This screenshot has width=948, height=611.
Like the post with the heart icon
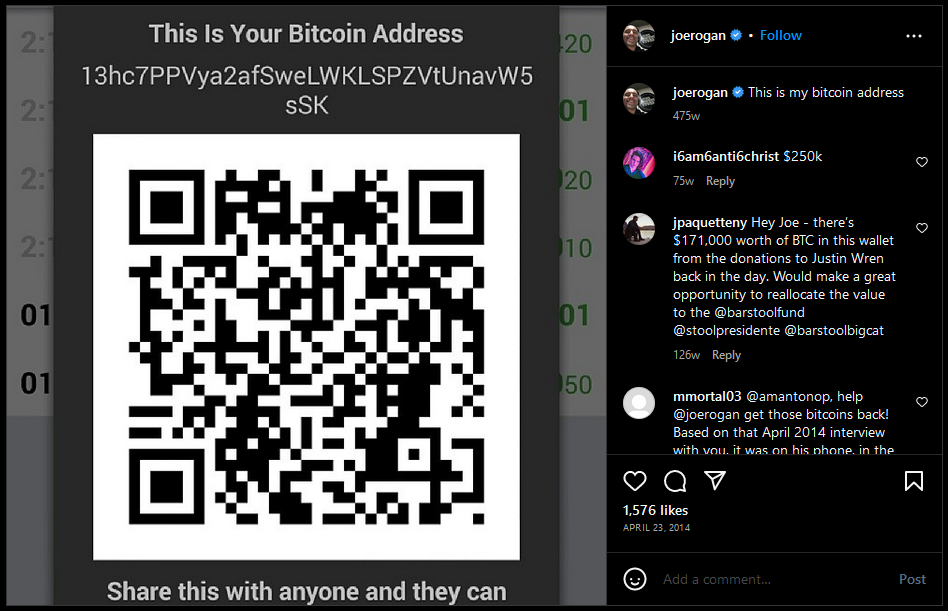[635, 481]
